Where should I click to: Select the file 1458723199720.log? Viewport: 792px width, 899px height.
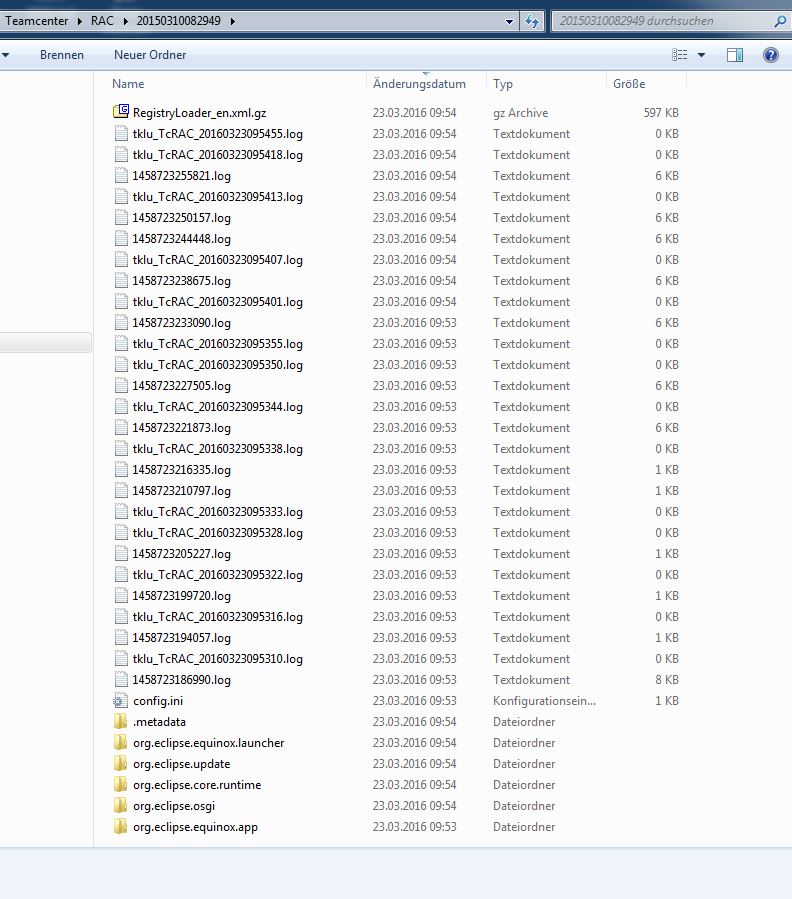[182, 596]
